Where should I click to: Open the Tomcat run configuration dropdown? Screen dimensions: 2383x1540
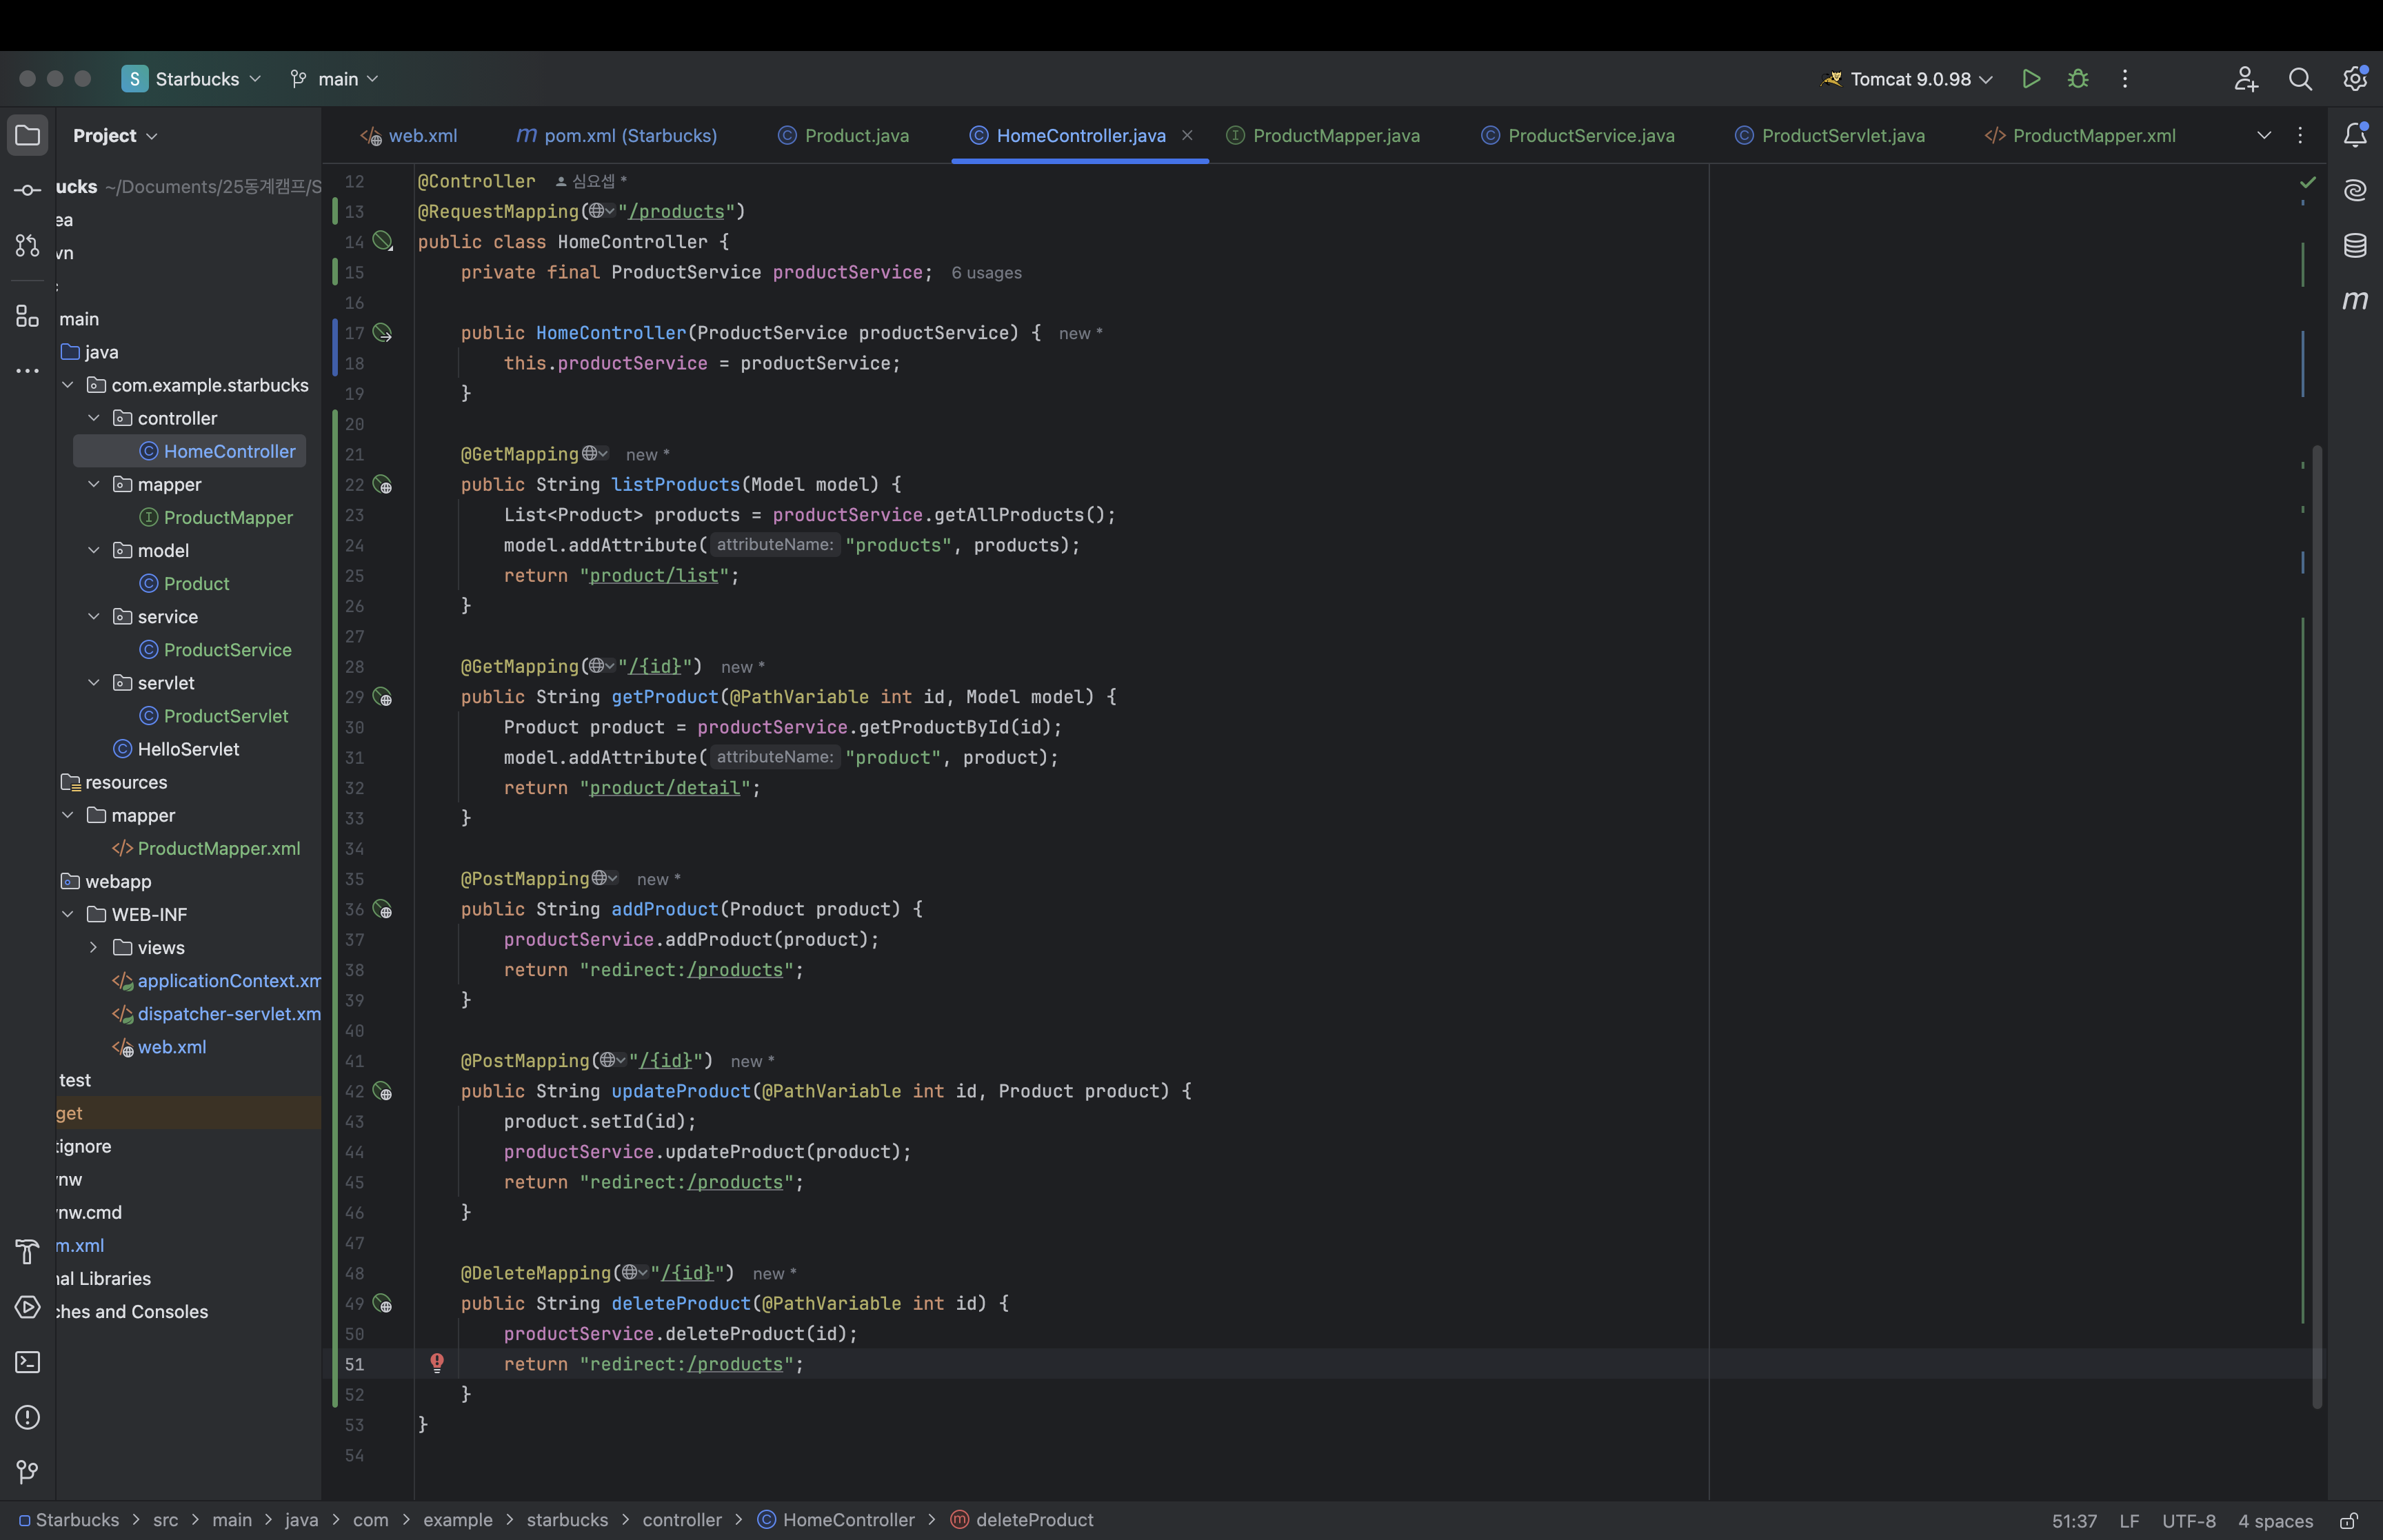1907,78
